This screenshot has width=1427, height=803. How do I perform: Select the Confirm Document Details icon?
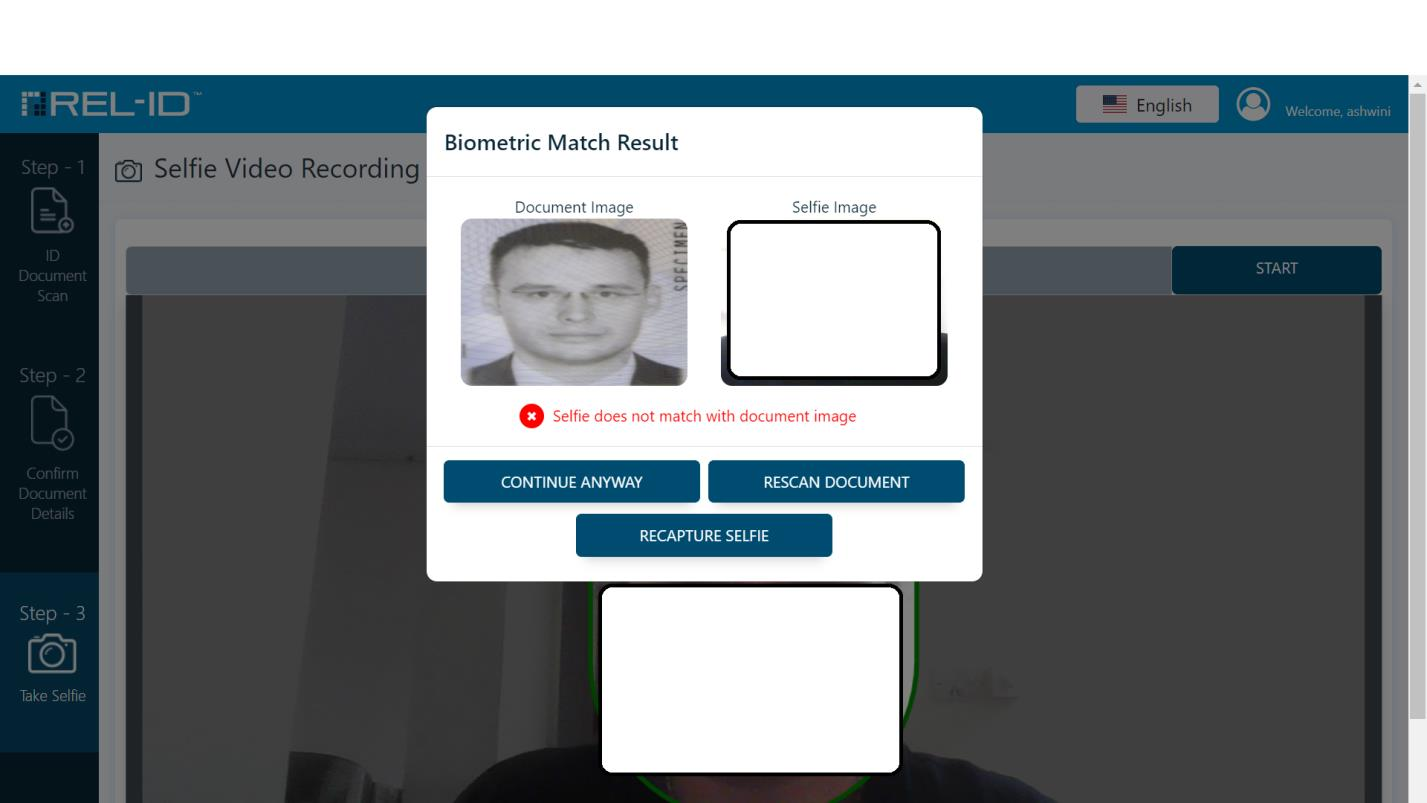tap(51, 421)
